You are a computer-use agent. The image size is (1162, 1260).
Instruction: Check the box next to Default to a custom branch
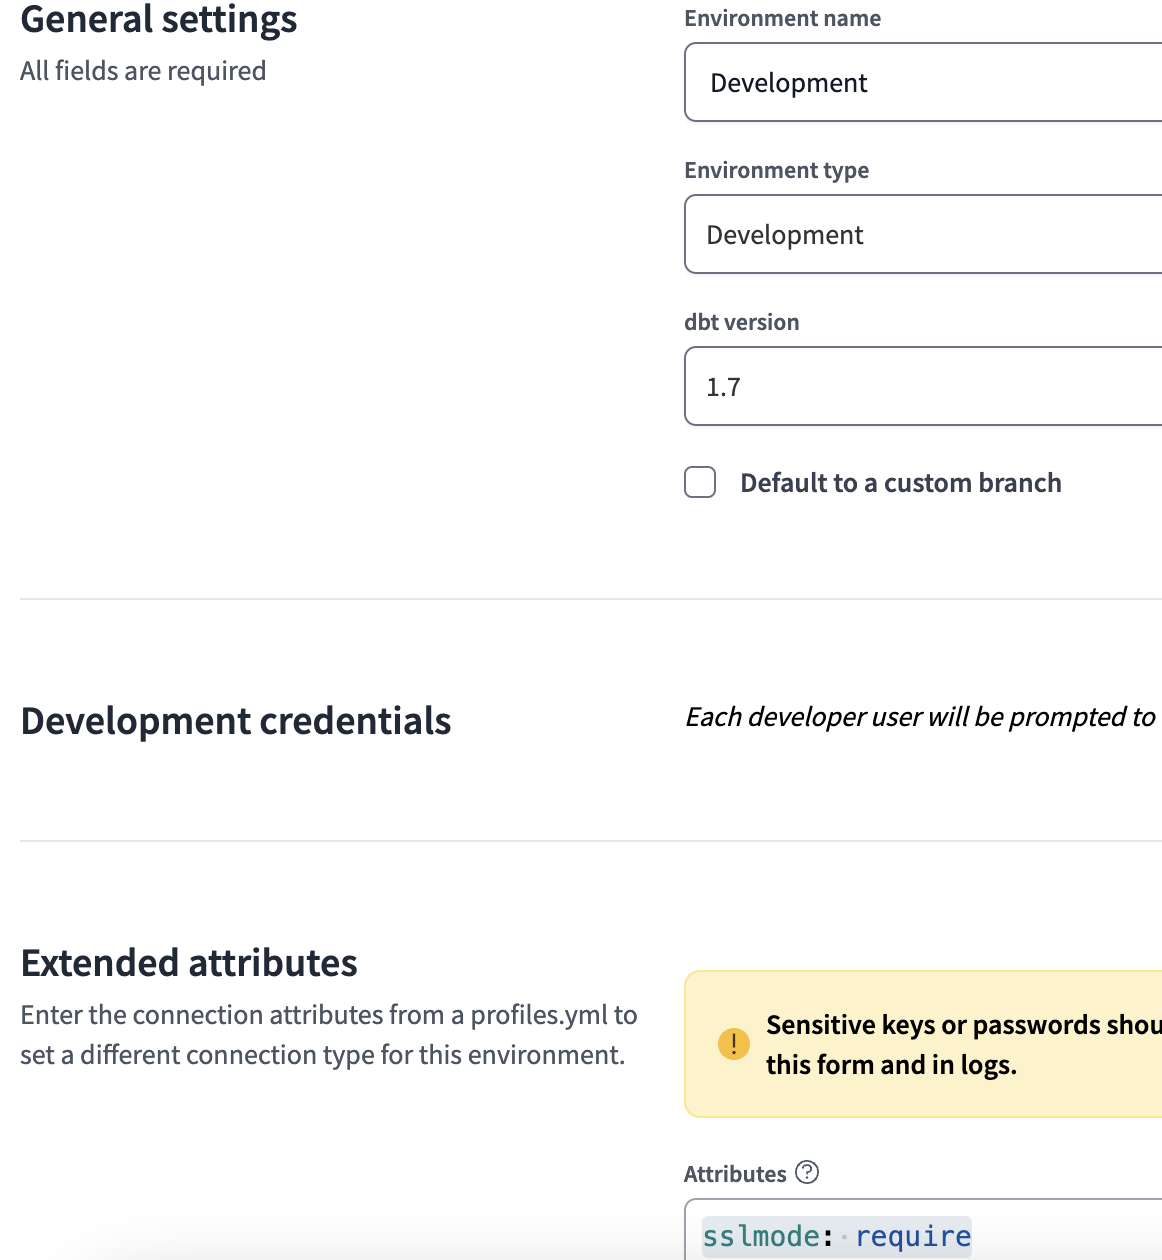[x=699, y=482]
